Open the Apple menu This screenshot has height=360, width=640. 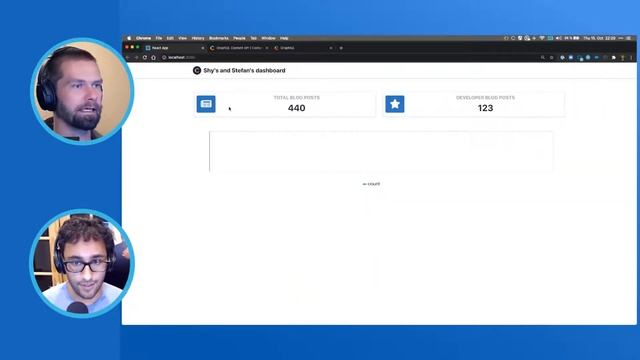129,38
